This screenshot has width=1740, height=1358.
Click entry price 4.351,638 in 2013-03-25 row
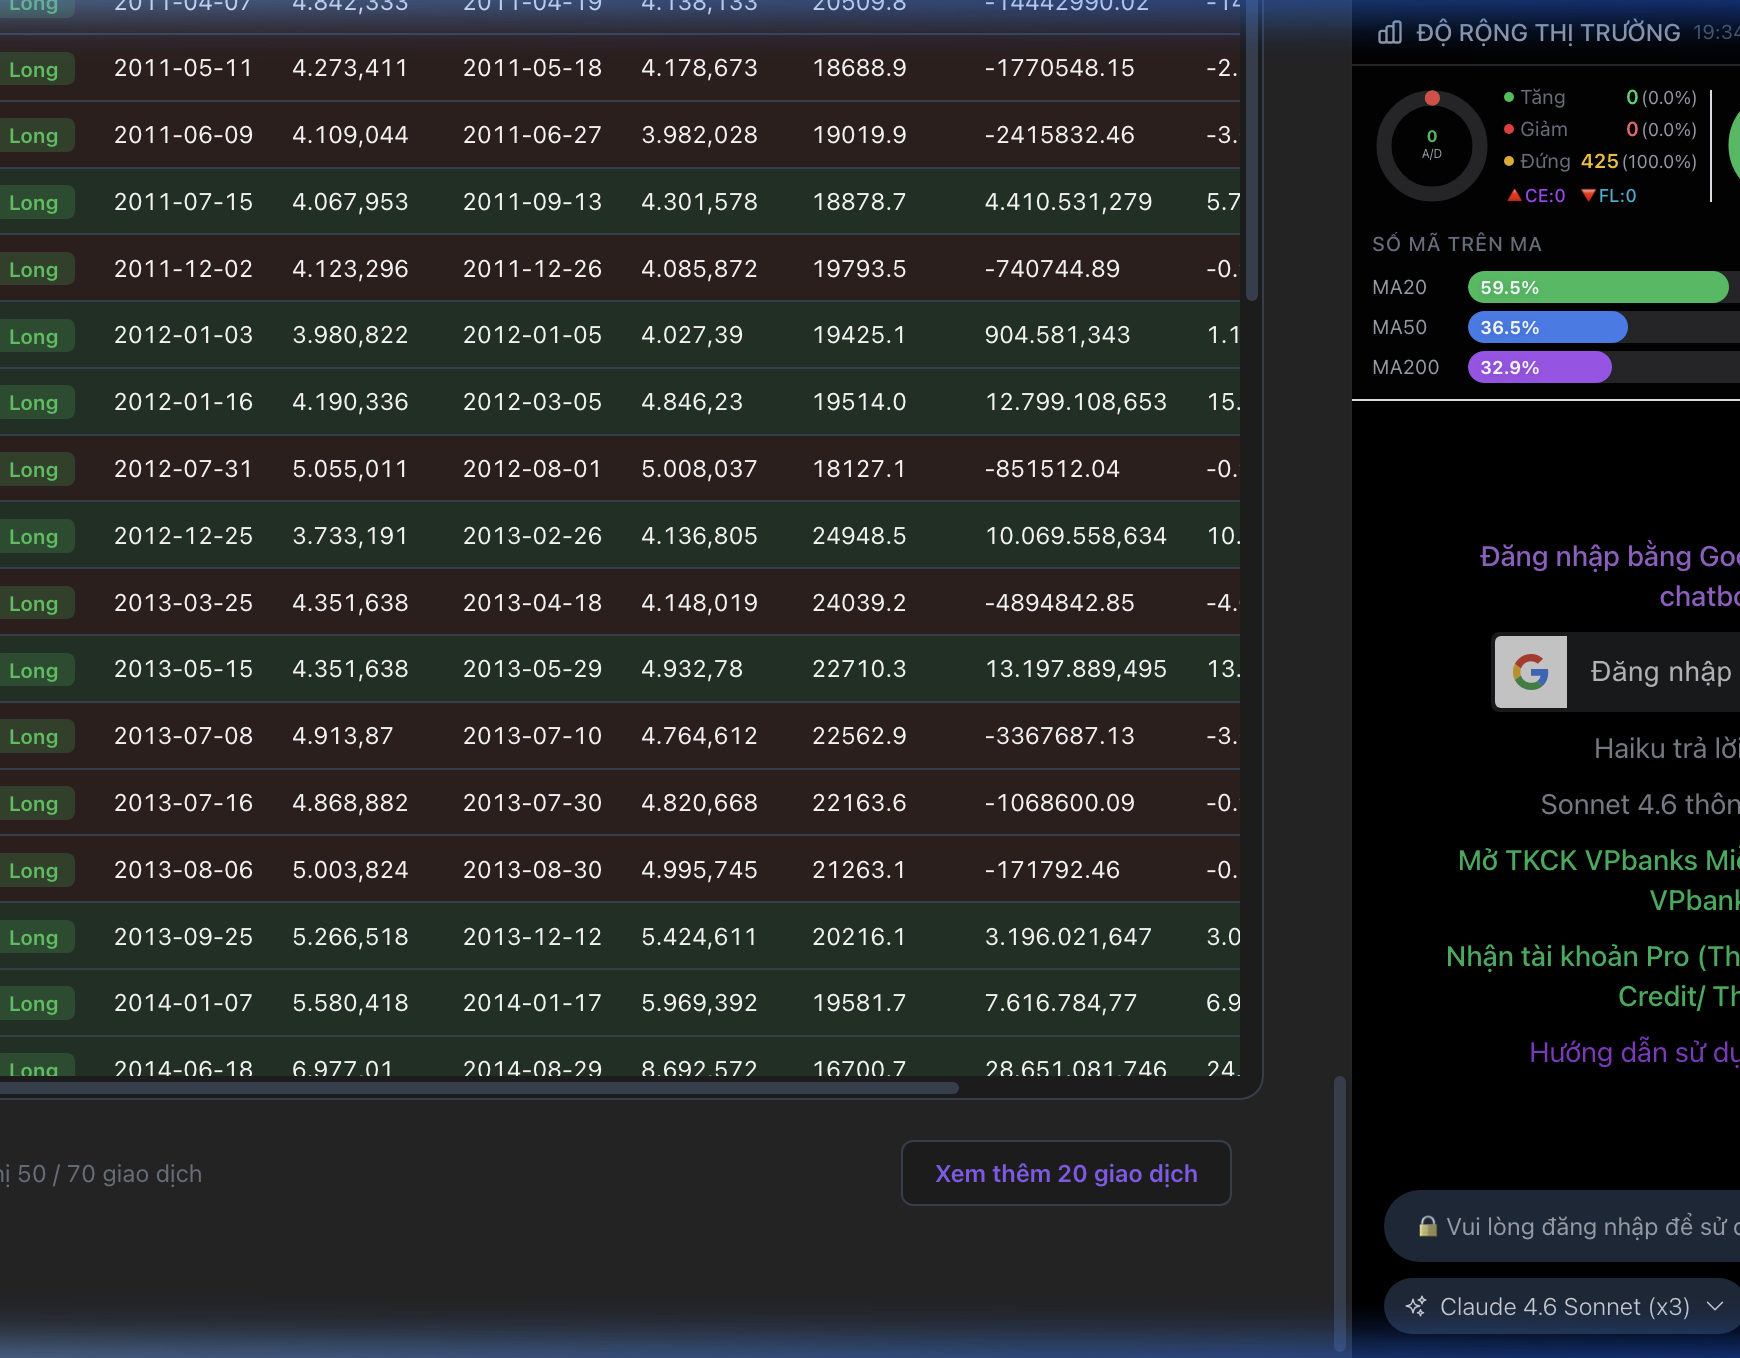pos(350,602)
